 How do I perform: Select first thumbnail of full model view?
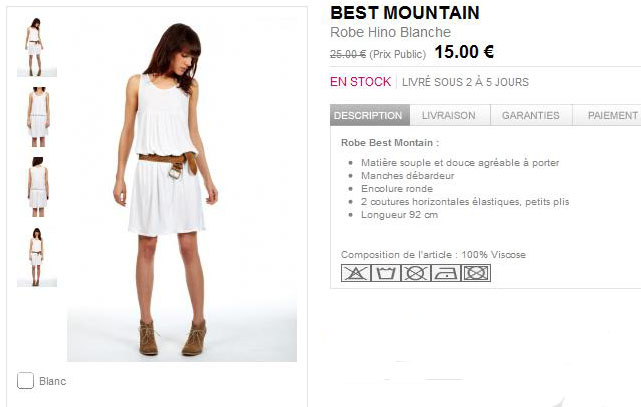(37, 47)
